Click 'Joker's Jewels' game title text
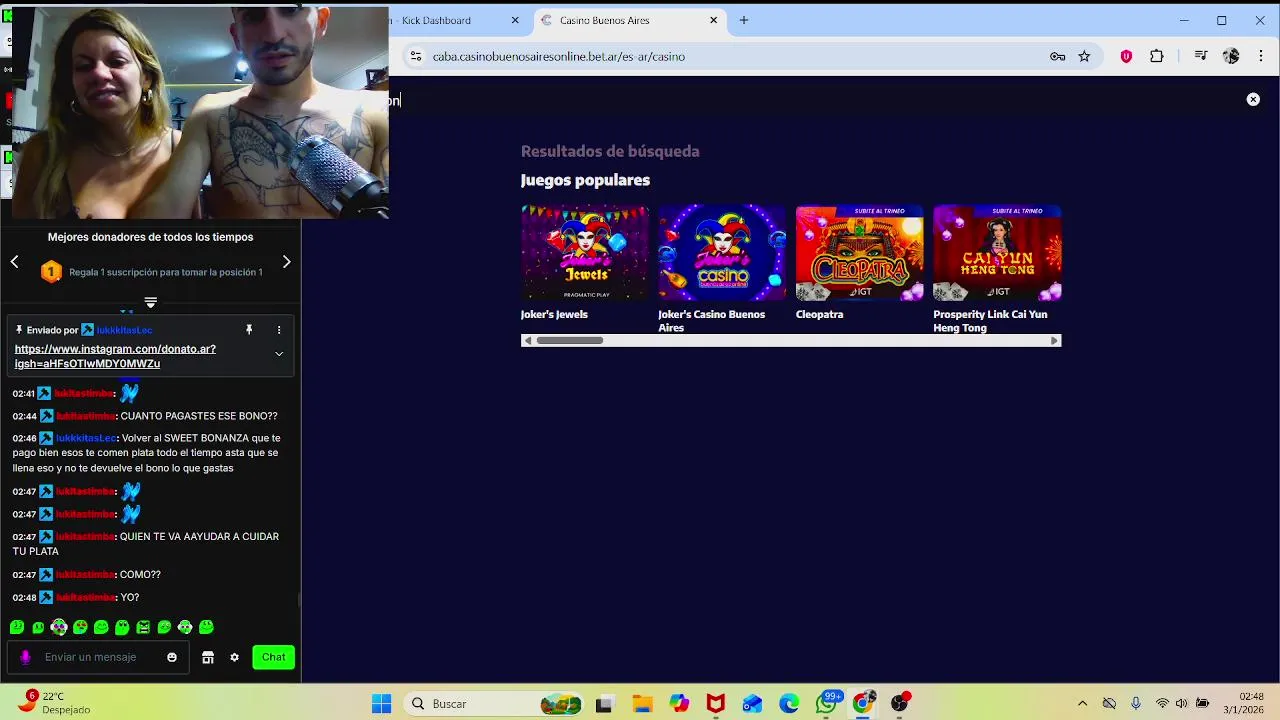The width and height of the screenshot is (1280, 720). tap(554, 314)
